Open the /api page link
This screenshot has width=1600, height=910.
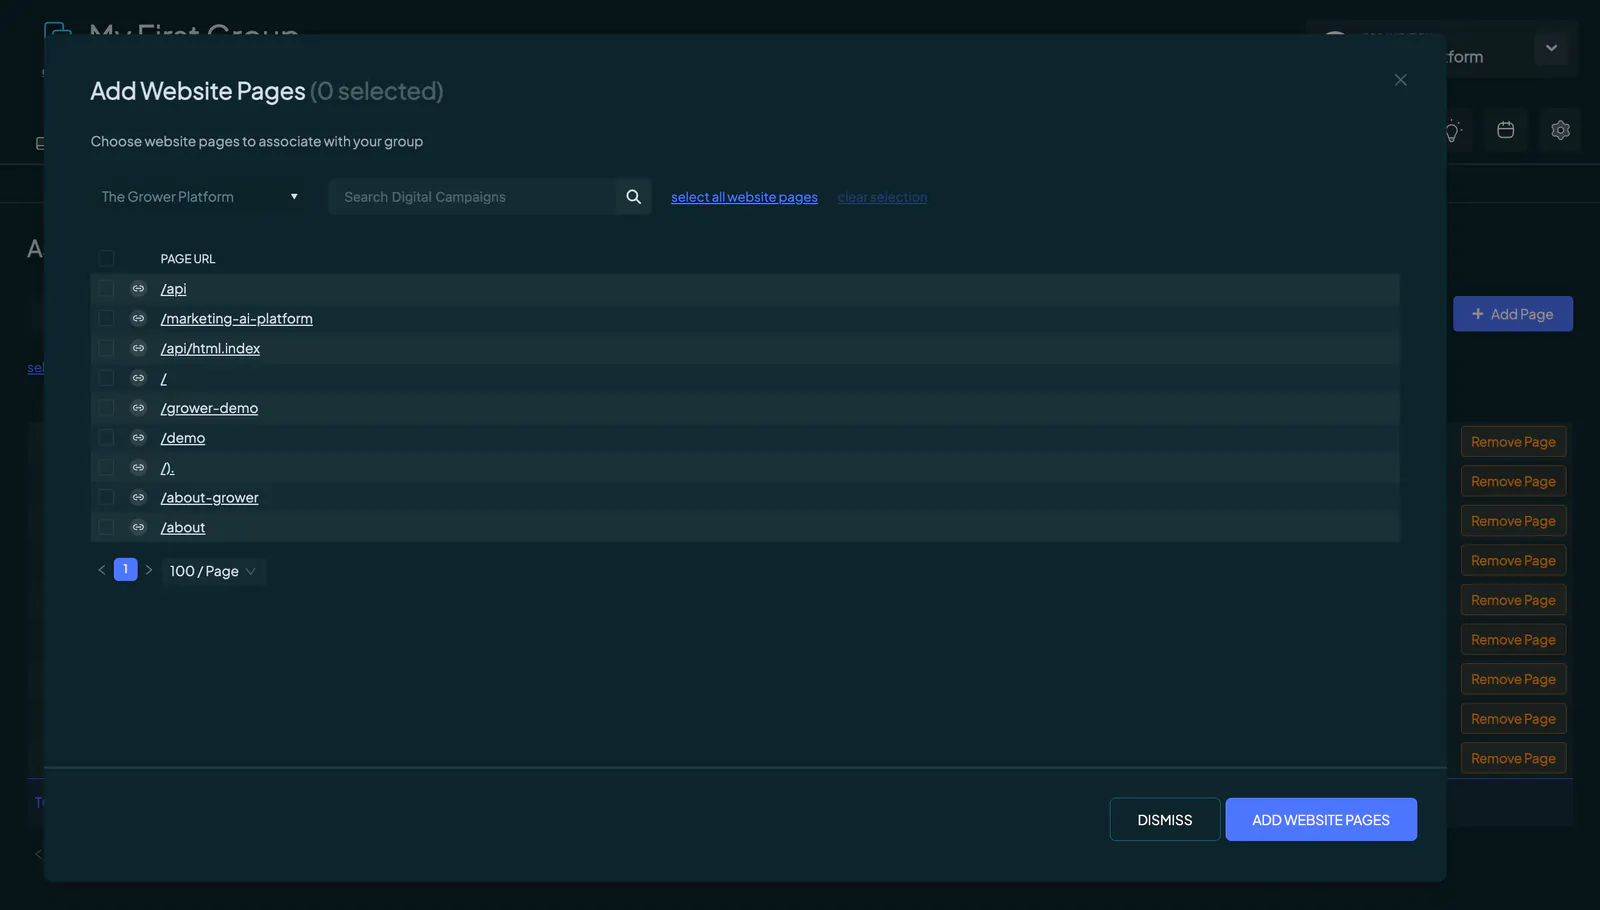coord(174,289)
